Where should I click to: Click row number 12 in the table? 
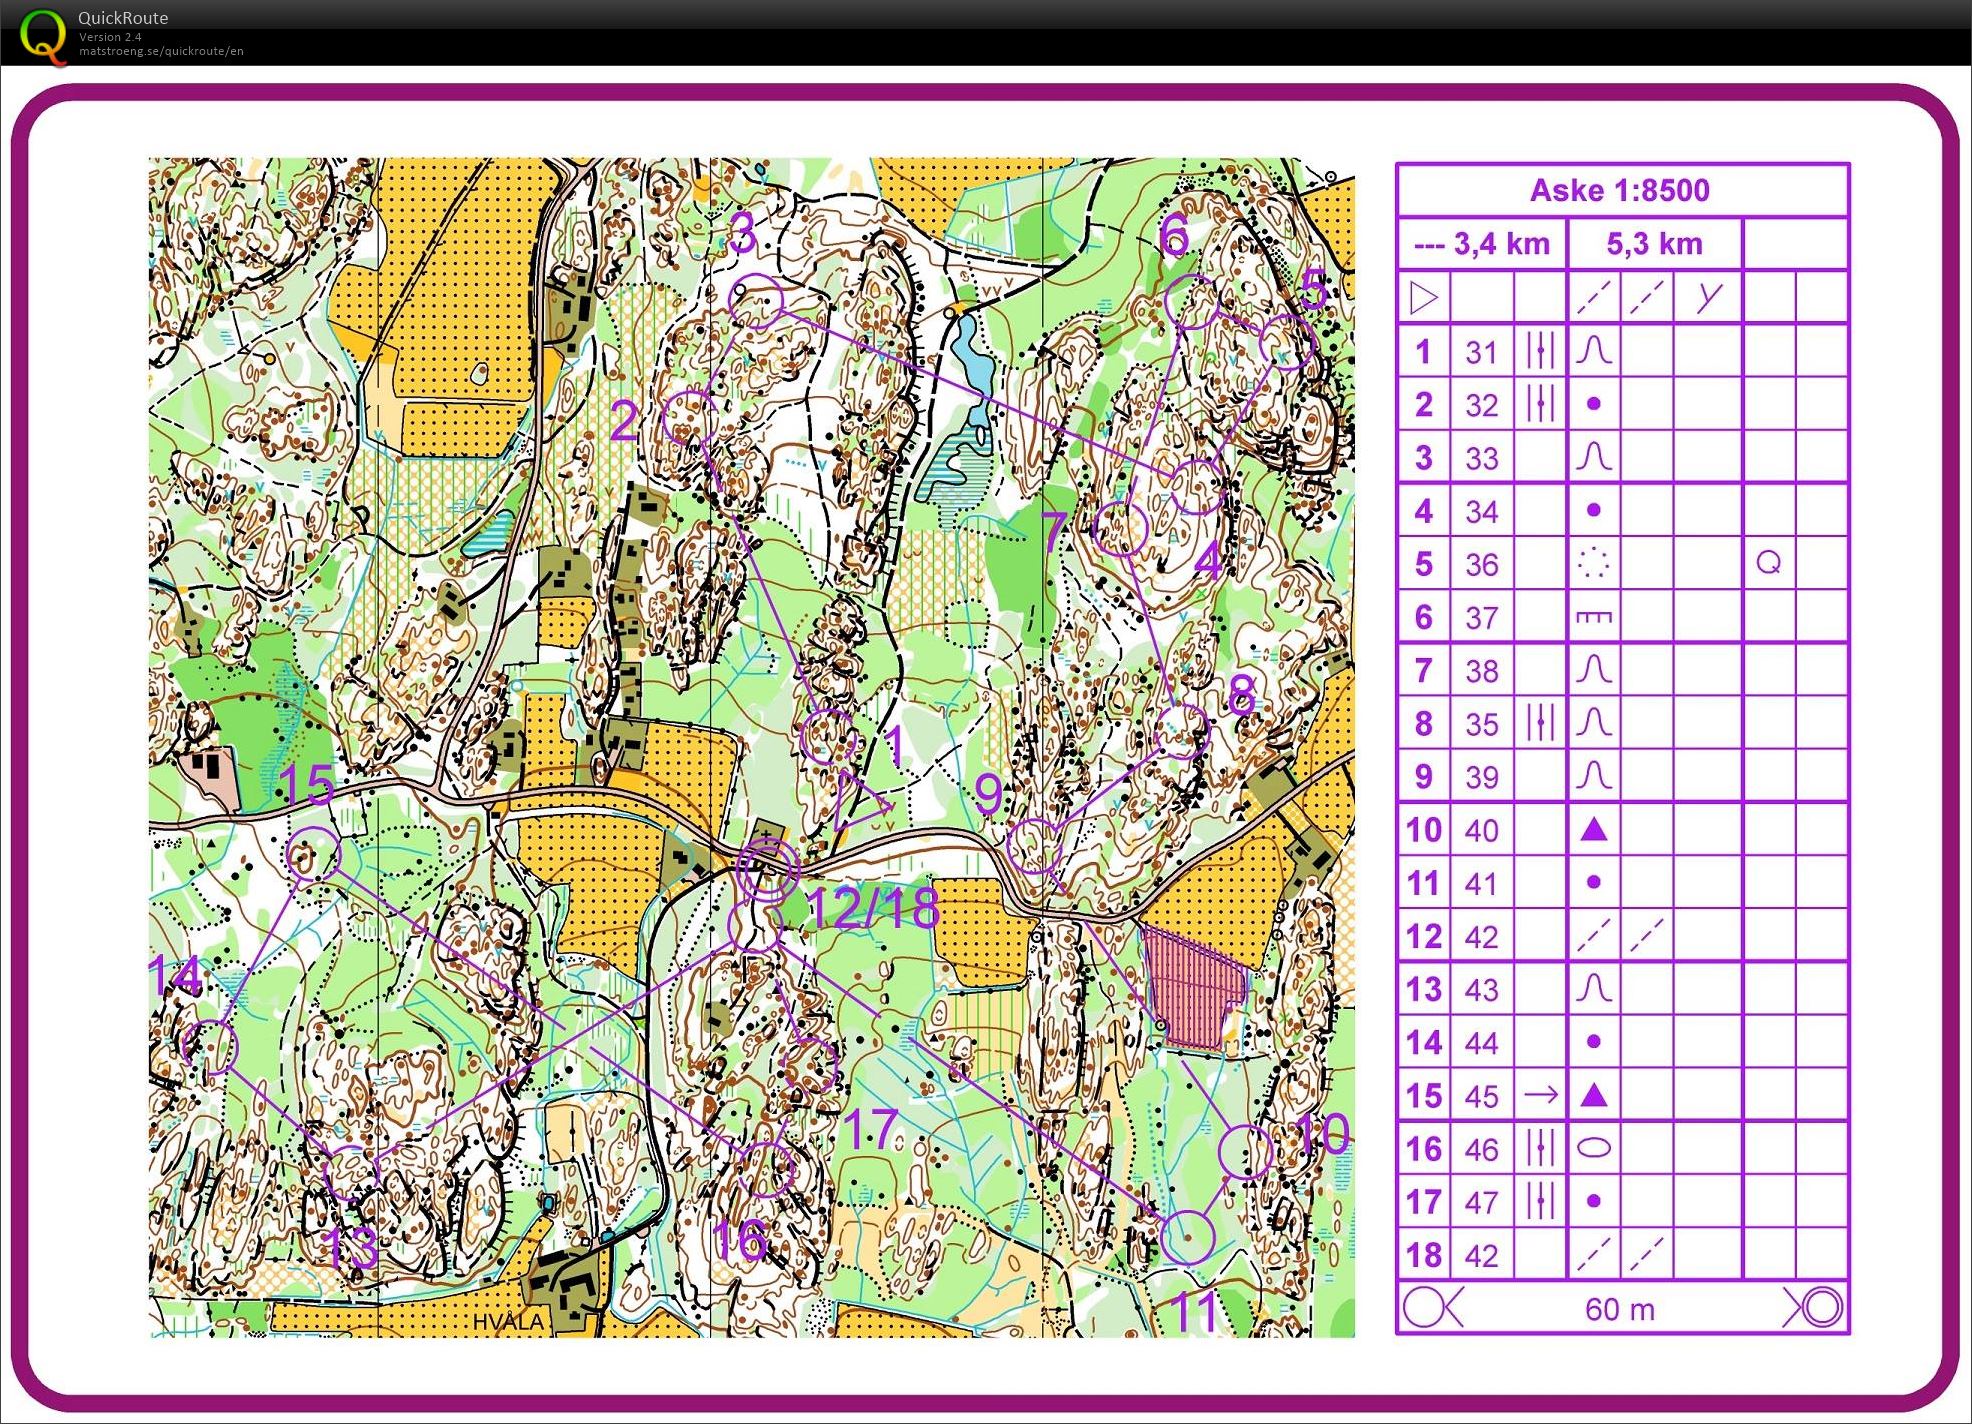point(1424,936)
